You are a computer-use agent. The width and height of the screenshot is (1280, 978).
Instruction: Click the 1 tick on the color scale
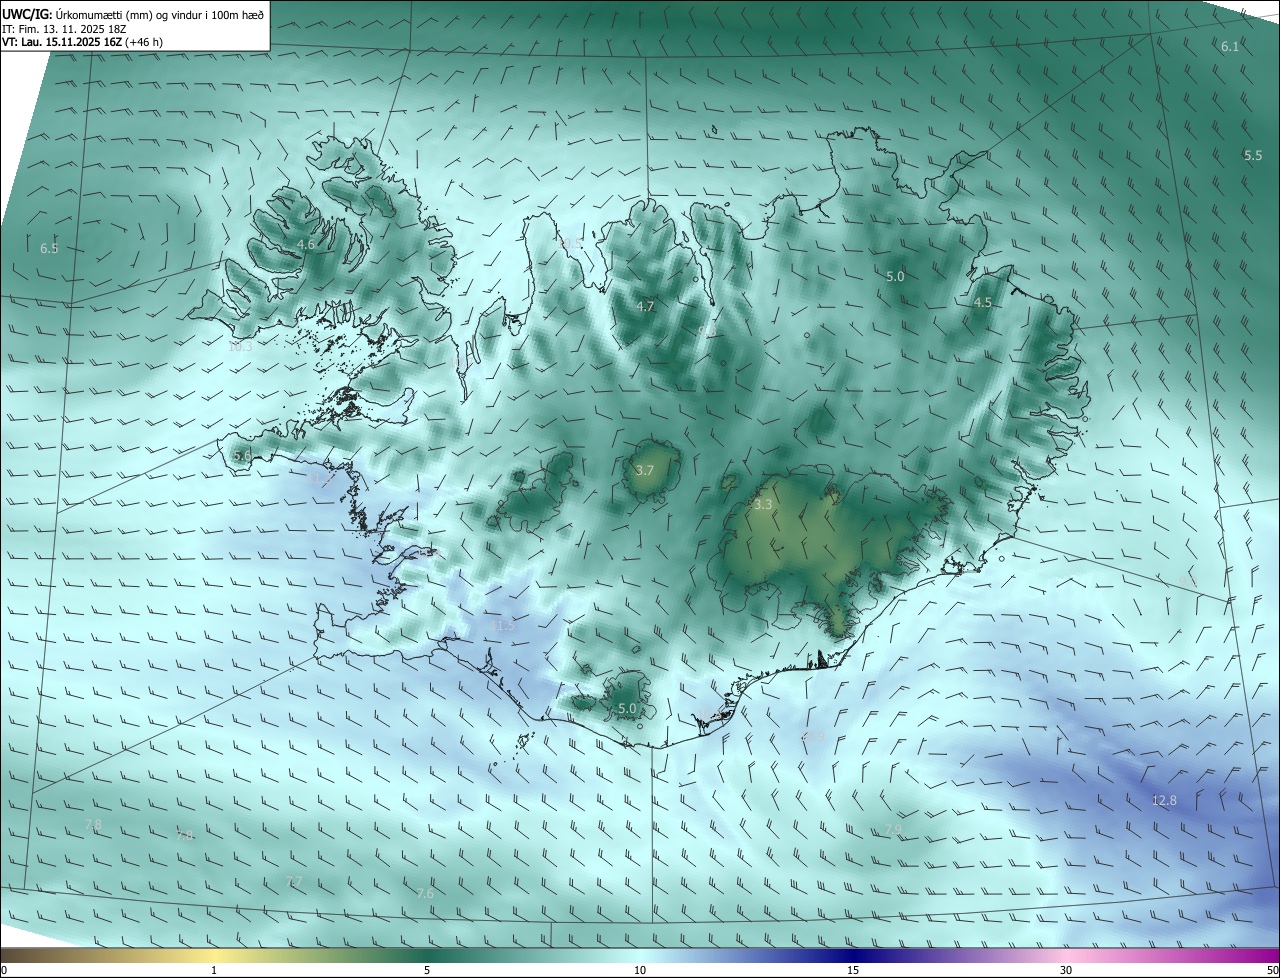point(214,970)
